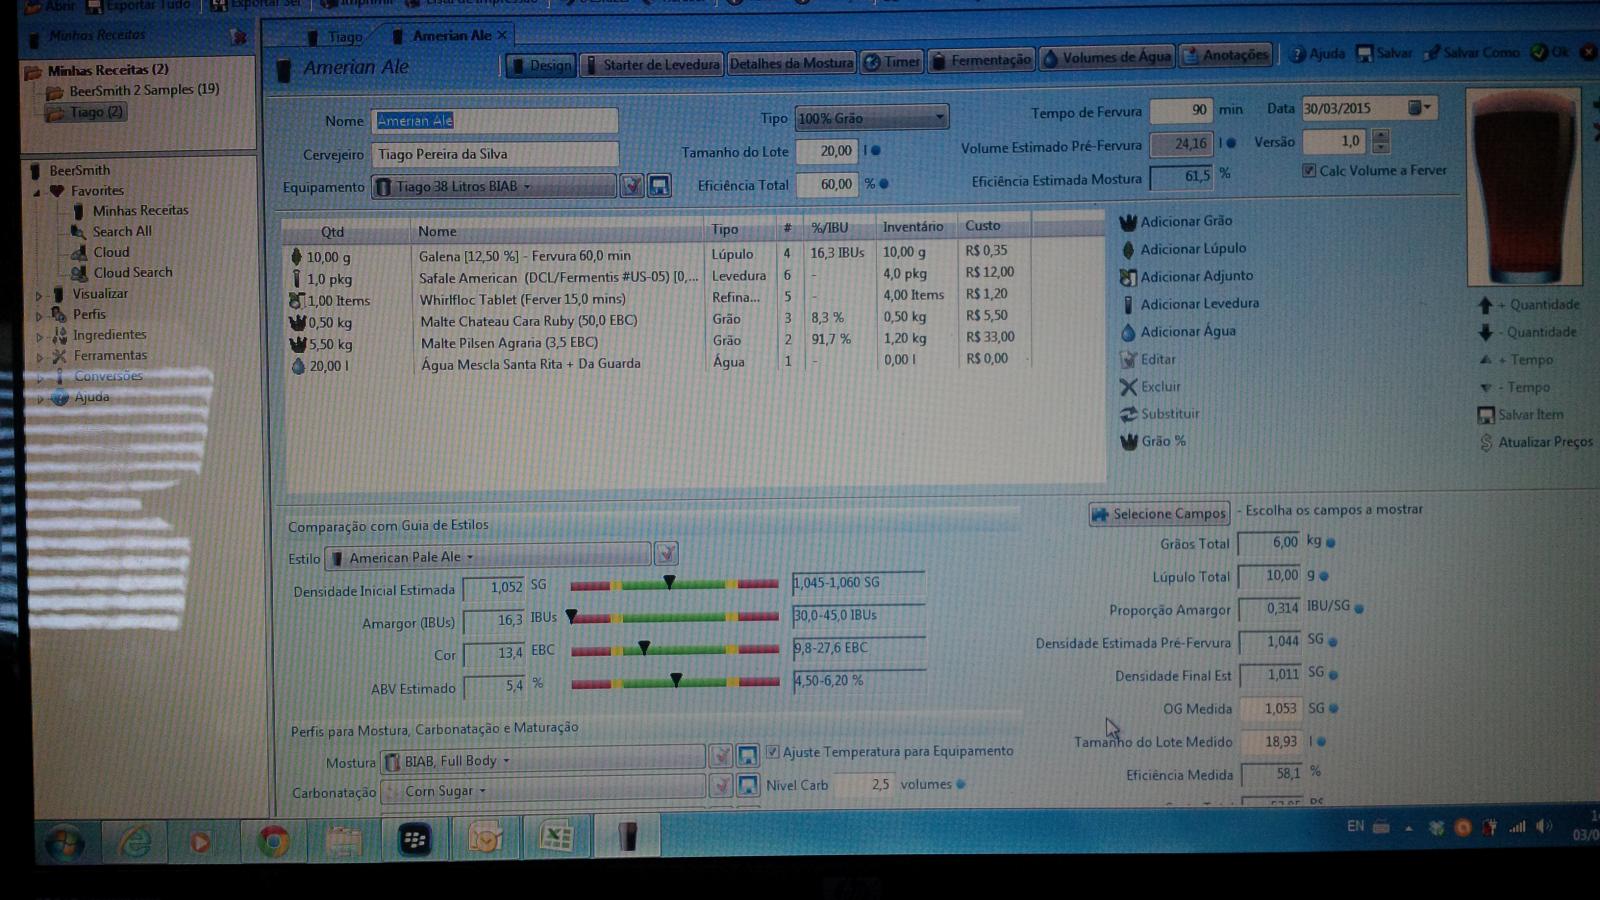Open the Anotações tab
This screenshot has width=1600, height=900.
[x=1225, y=56]
